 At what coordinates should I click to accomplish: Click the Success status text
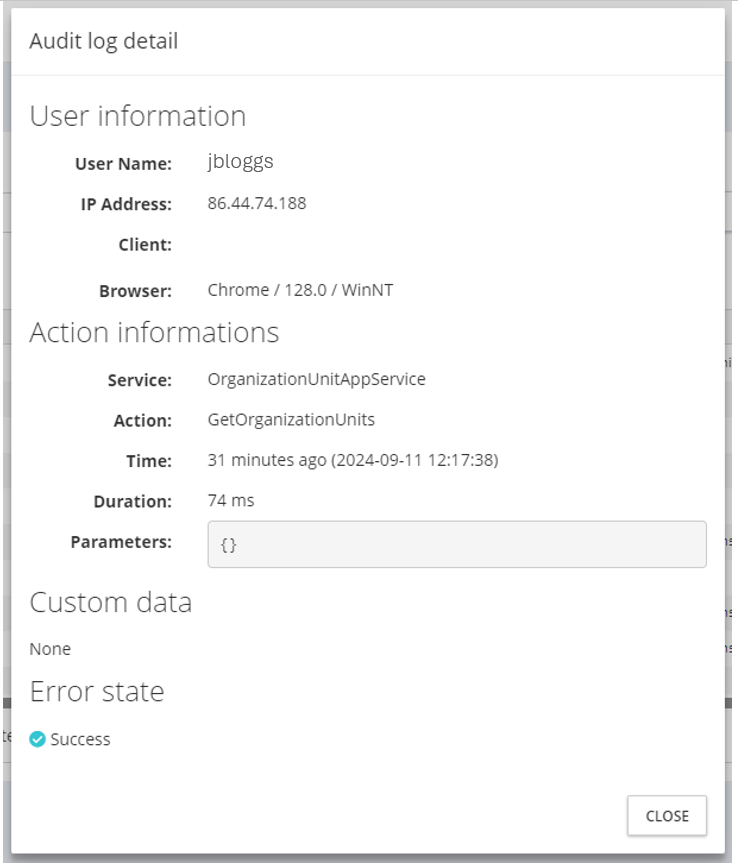click(x=80, y=740)
